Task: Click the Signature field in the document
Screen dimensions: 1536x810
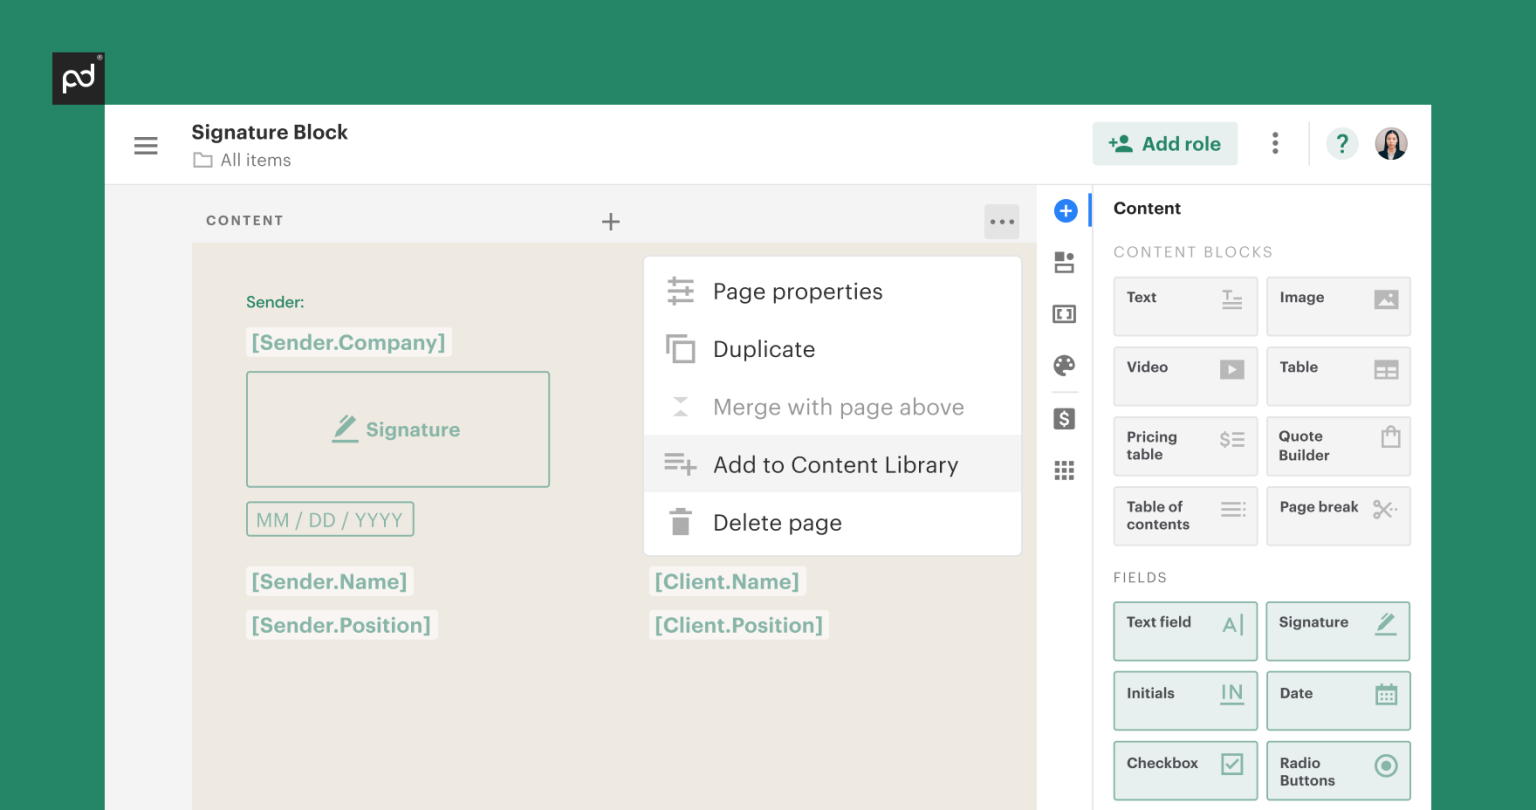Action: 398,430
